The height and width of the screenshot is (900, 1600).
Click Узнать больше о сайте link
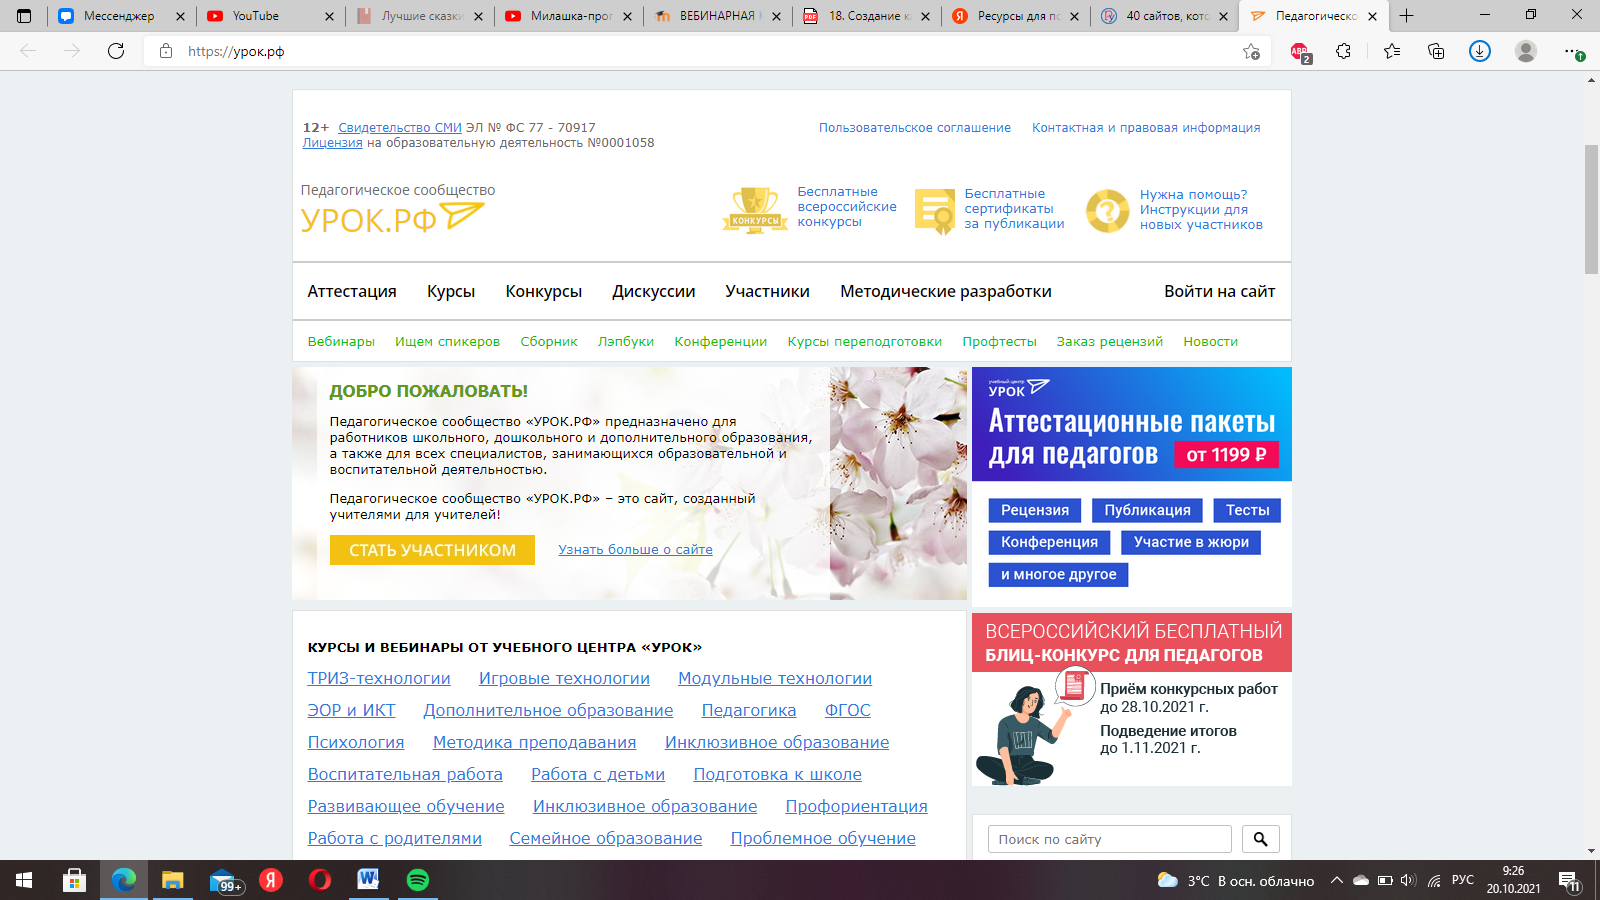point(636,549)
